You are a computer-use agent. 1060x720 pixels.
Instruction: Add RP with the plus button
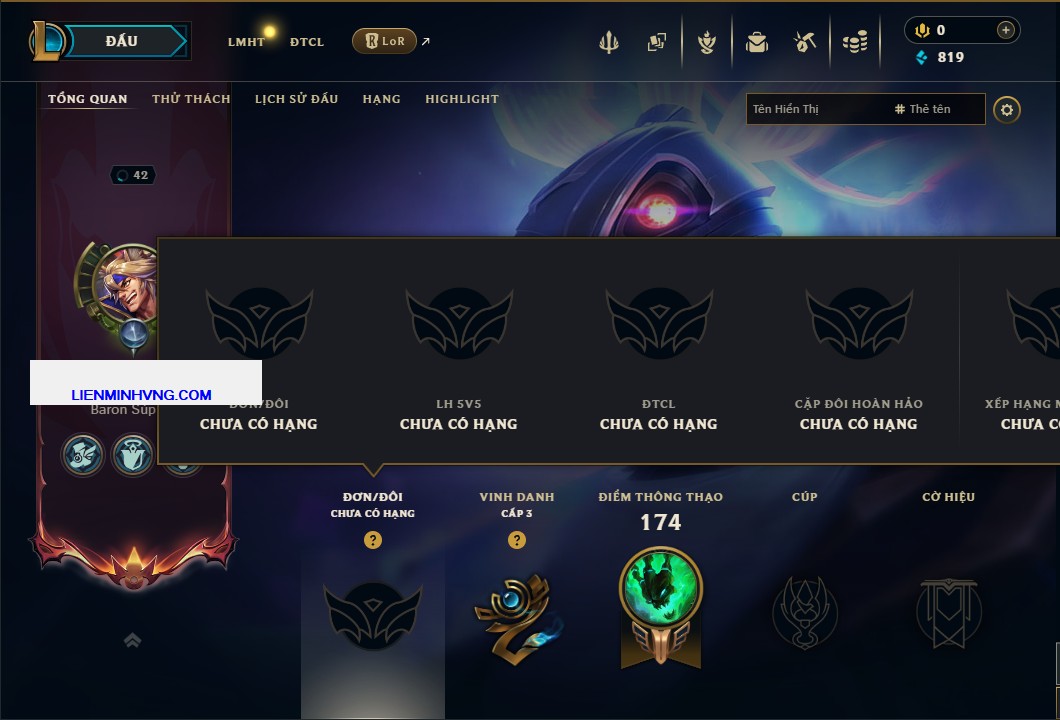coord(1005,30)
